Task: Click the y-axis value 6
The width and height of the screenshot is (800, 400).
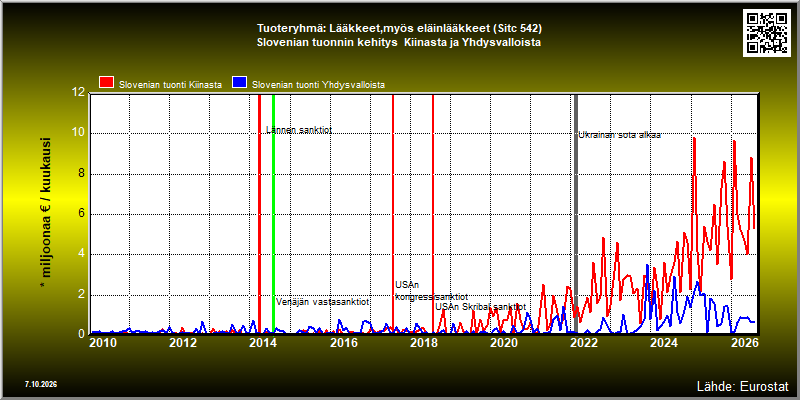Action: pos(81,214)
